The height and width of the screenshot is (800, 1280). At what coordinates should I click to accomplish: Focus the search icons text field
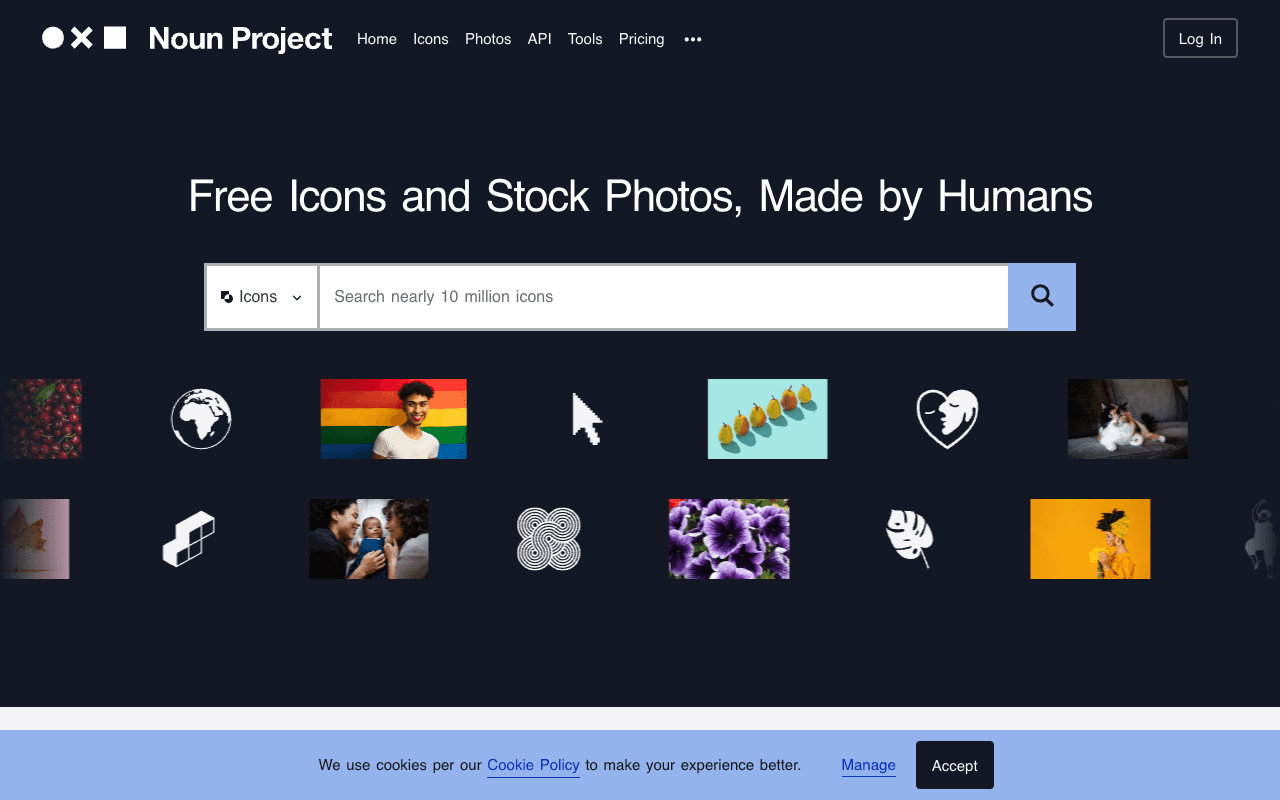click(x=663, y=297)
